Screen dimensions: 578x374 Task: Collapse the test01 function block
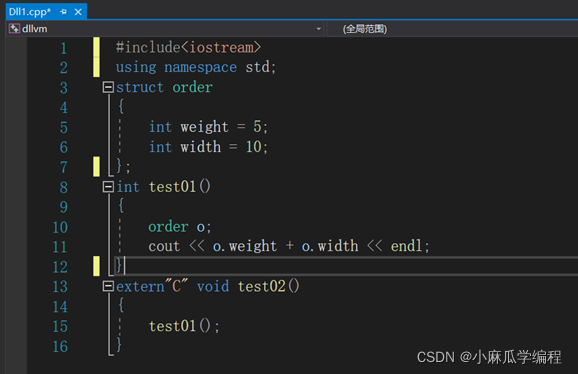108,187
